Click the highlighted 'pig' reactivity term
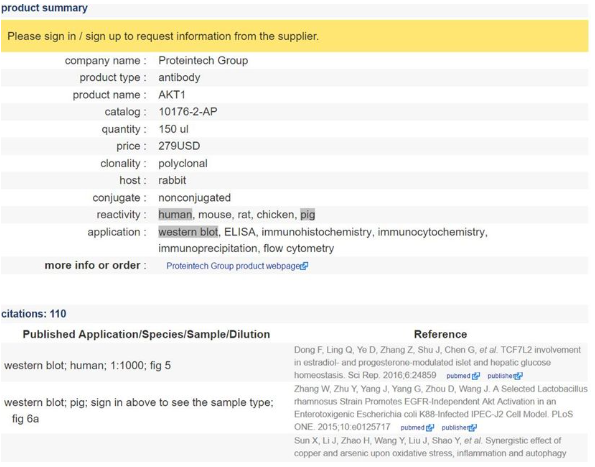 [307, 215]
